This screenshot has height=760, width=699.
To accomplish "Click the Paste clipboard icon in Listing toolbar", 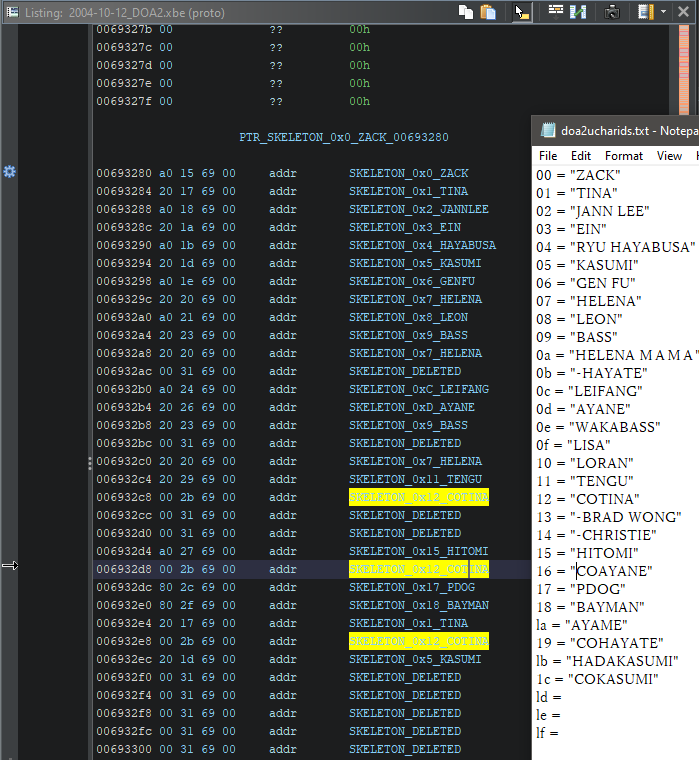I will click(x=488, y=12).
